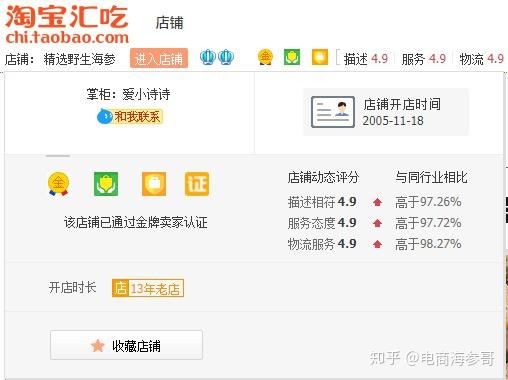Click the green consumer protection icon in header bar
The image size is (508, 380).
click(292, 57)
